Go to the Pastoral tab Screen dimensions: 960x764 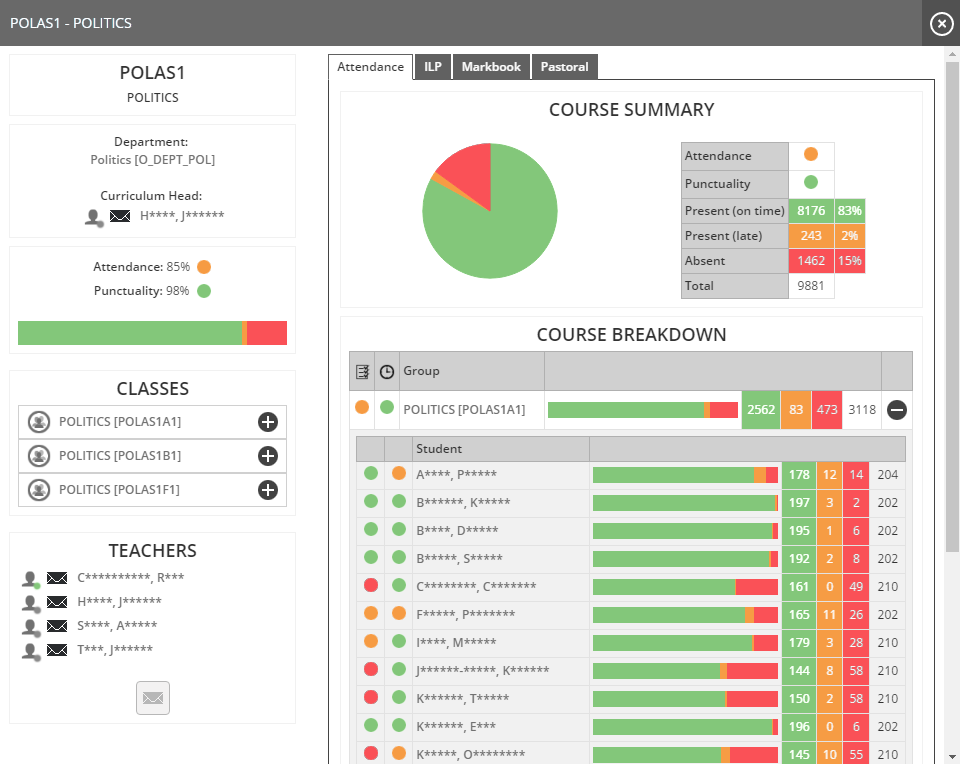[x=564, y=67]
